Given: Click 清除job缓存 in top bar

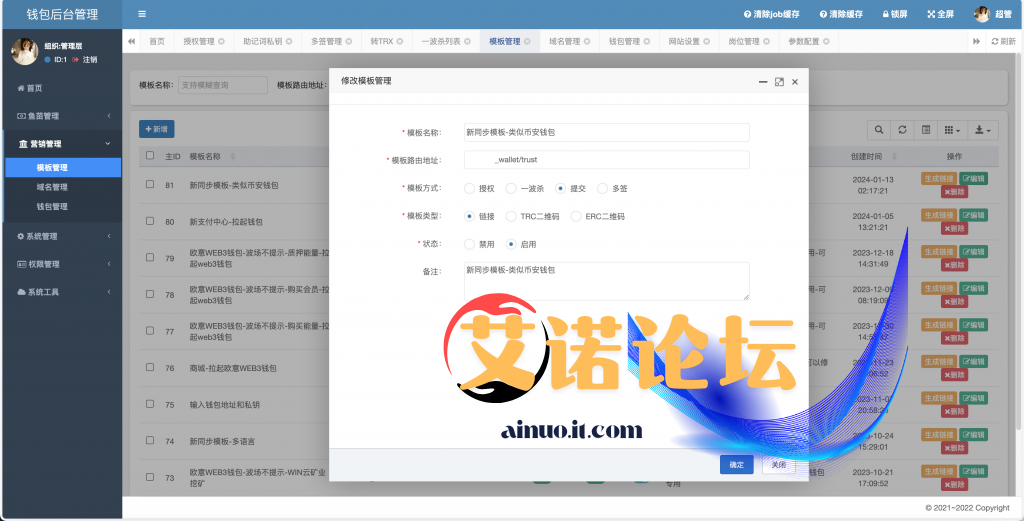Looking at the screenshot, I should [771, 14].
